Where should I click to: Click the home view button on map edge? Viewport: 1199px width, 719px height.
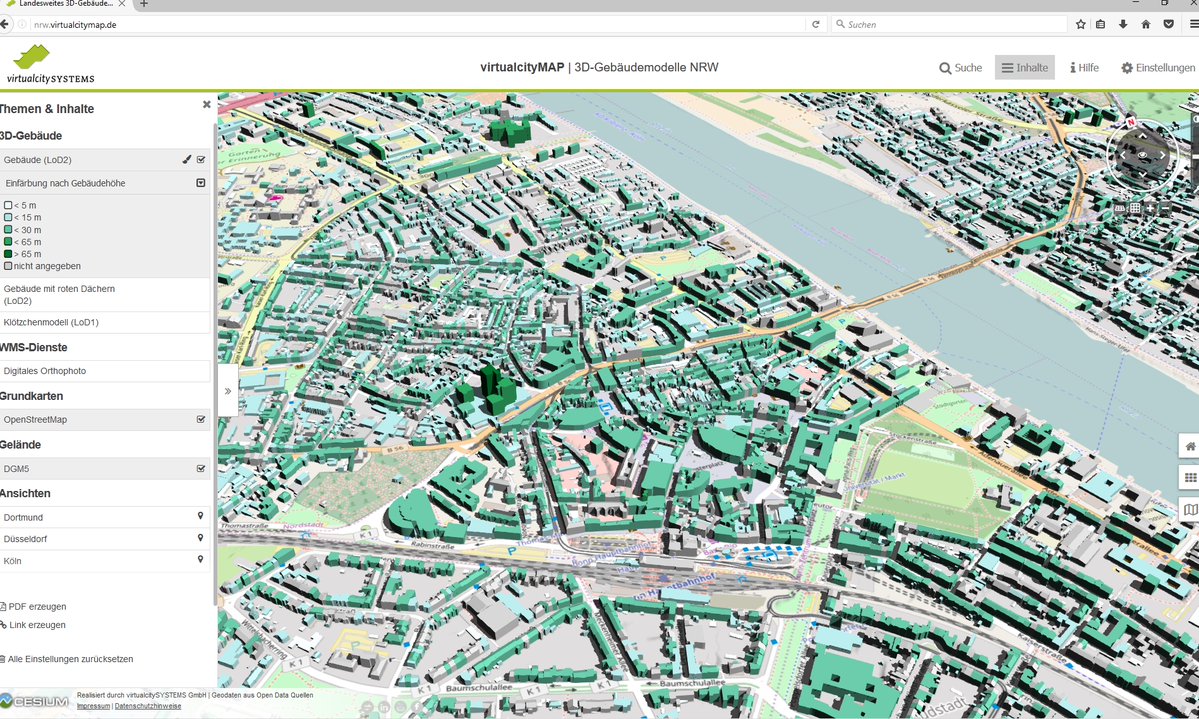click(1190, 446)
